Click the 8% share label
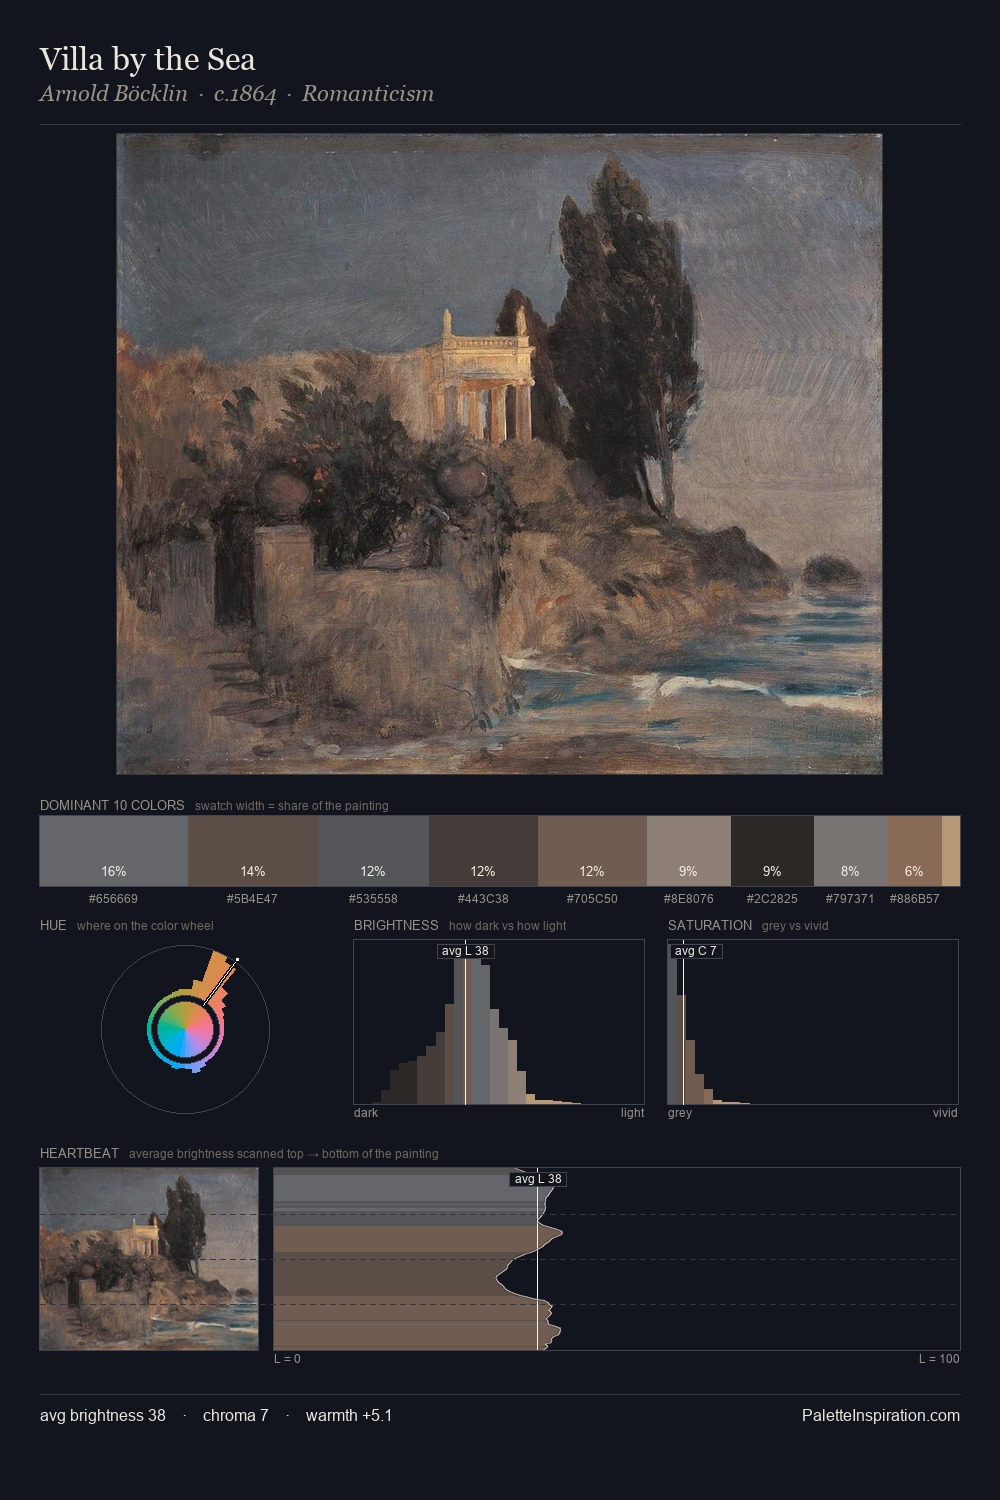This screenshot has width=1000, height=1500. 850,872
